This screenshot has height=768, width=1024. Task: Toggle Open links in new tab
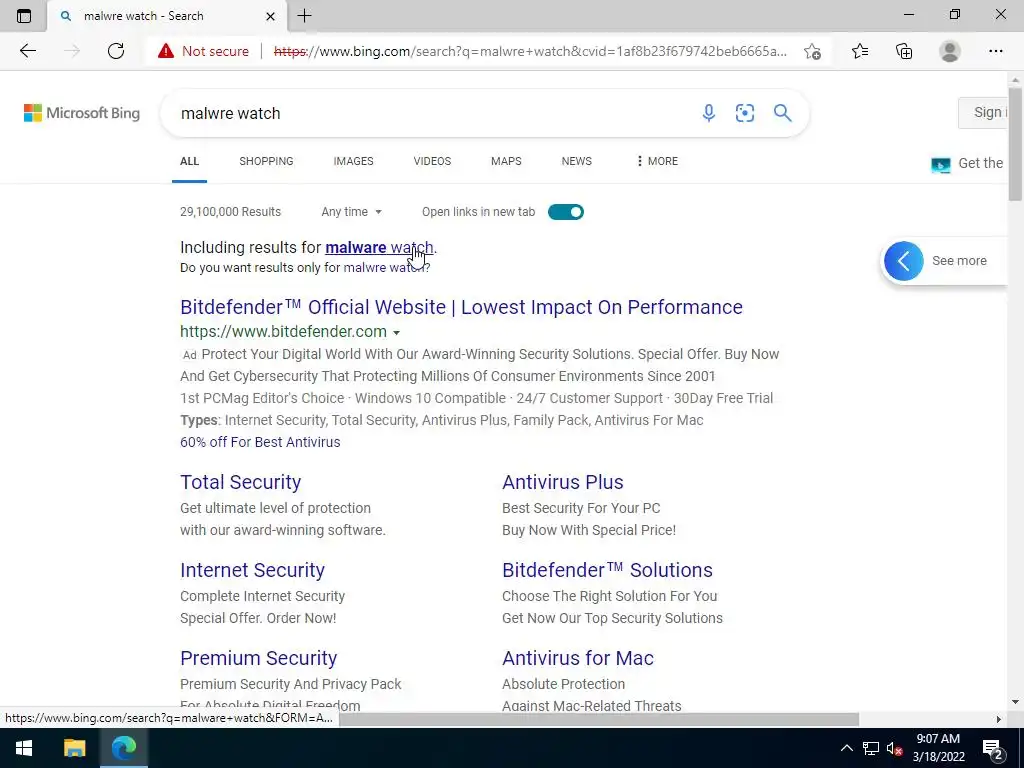pyautogui.click(x=566, y=212)
